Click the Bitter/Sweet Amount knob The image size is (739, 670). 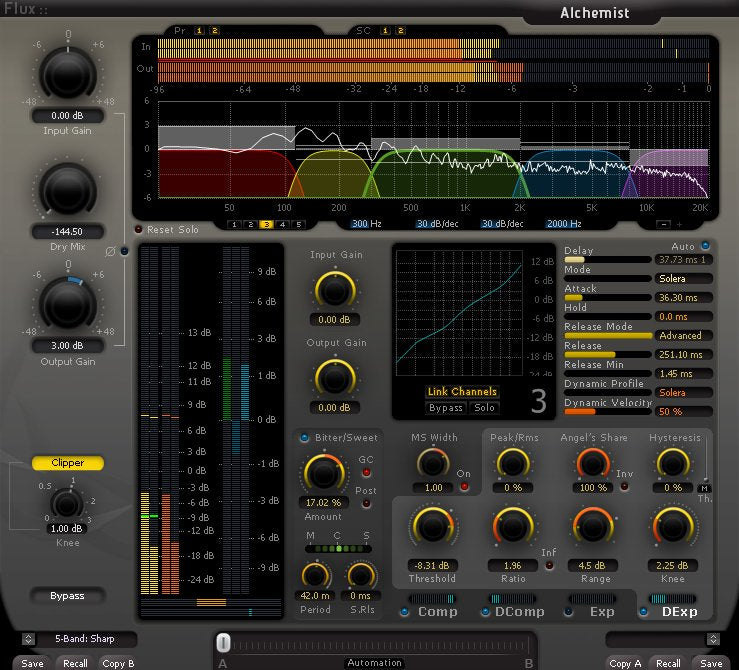coord(323,471)
